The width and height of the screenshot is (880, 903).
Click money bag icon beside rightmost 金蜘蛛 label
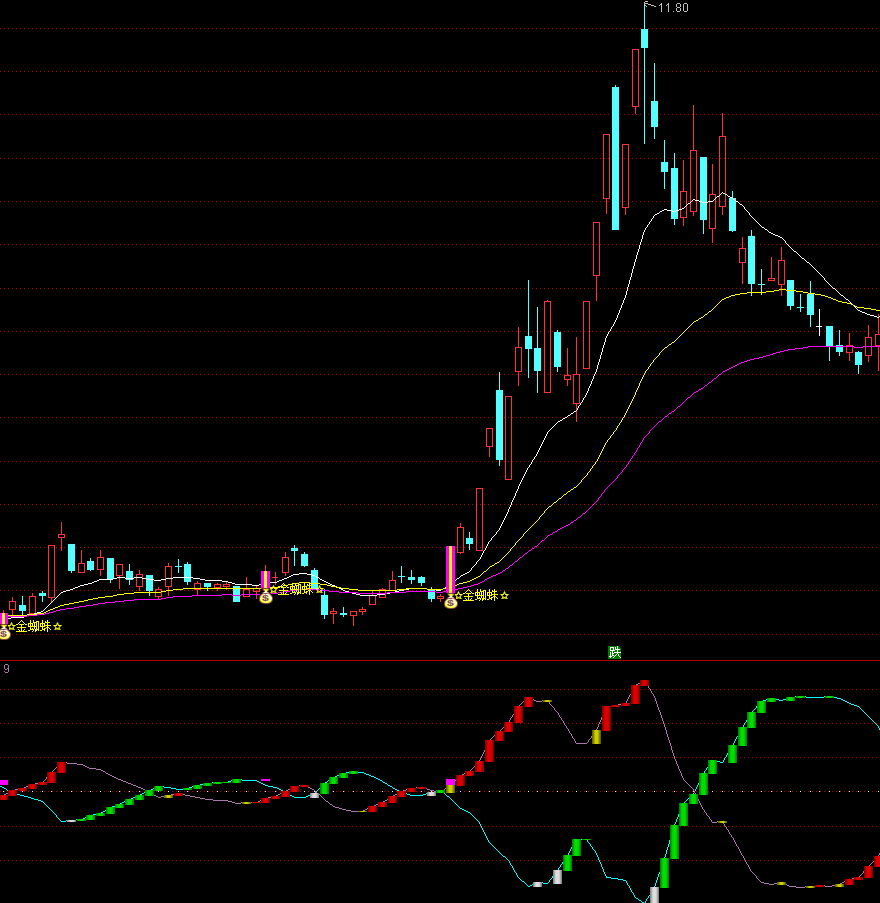coord(450,602)
